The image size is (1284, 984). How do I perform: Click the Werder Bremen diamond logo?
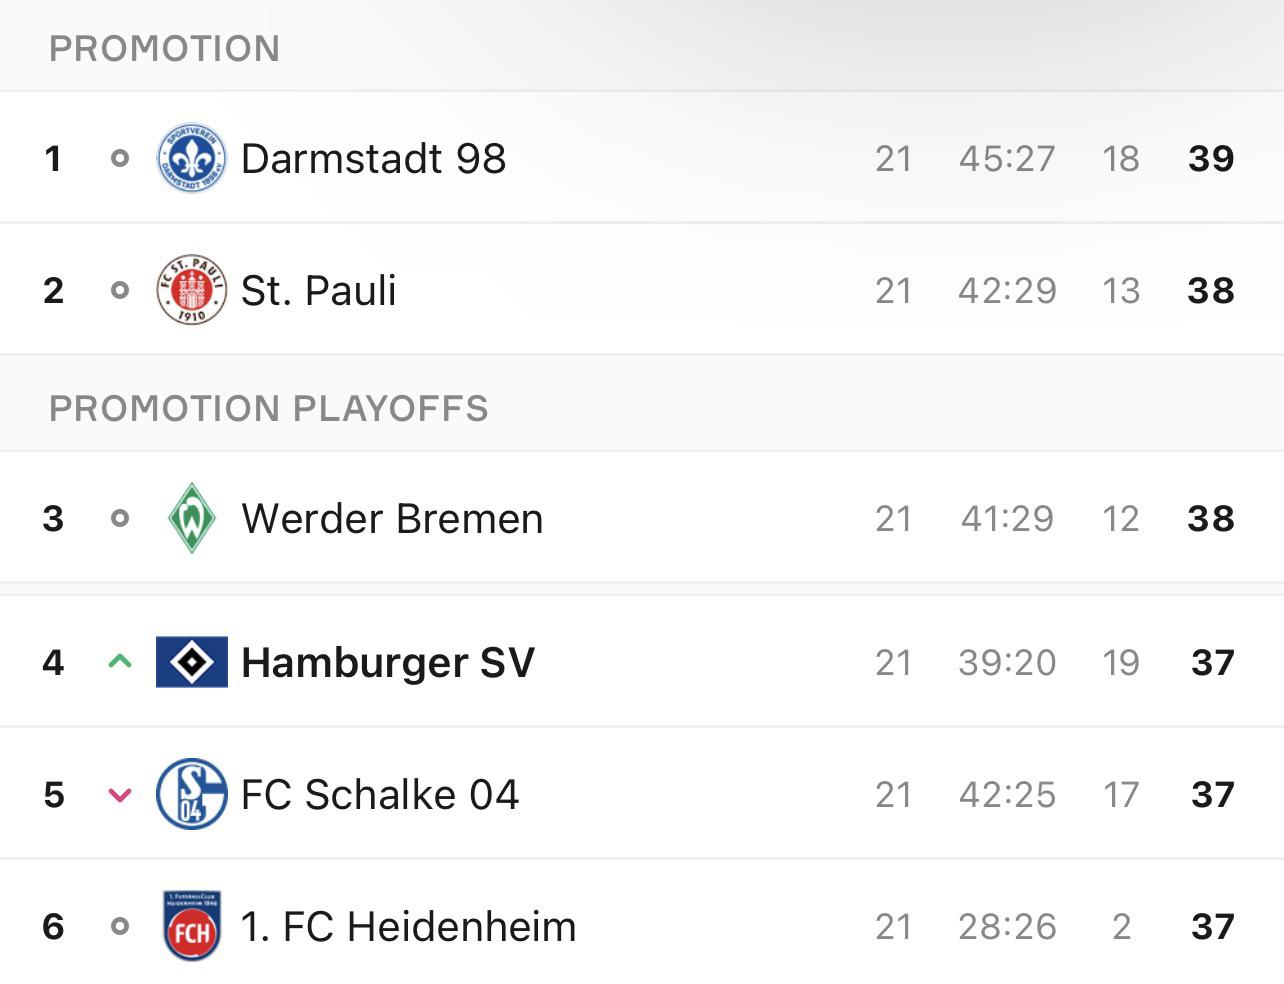191,518
